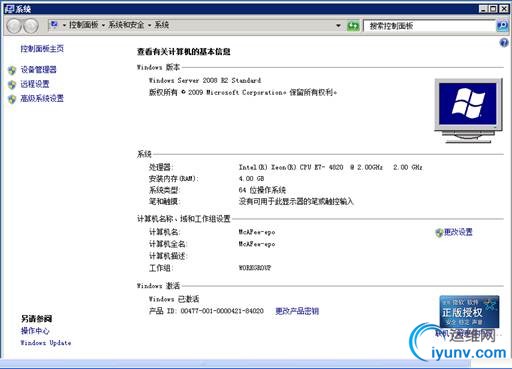Click the 另请参阅 heading in left pane

pos(36,319)
